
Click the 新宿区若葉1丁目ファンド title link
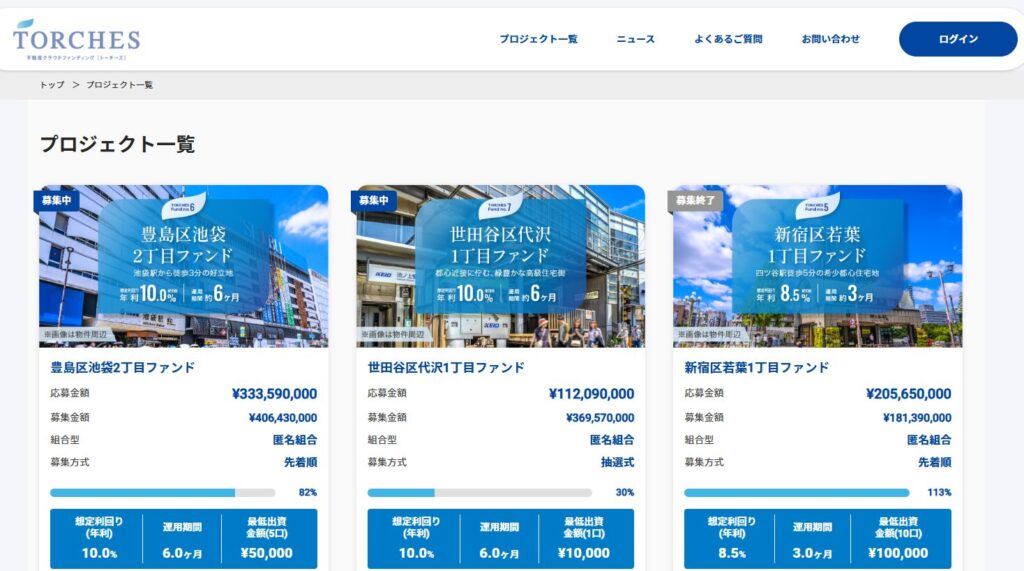click(x=756, y=368)
